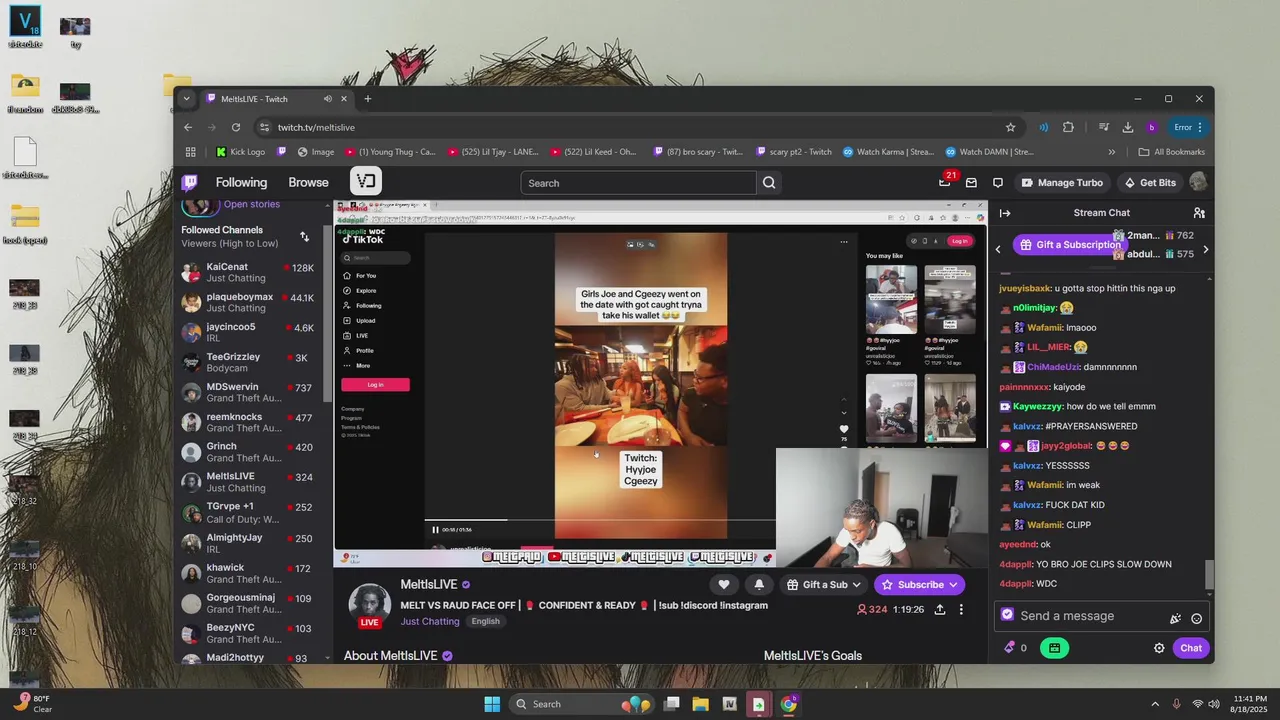1280x720 pixels.
Task: Open the user profile avatar menu
Action: (x=1198, y=182)
